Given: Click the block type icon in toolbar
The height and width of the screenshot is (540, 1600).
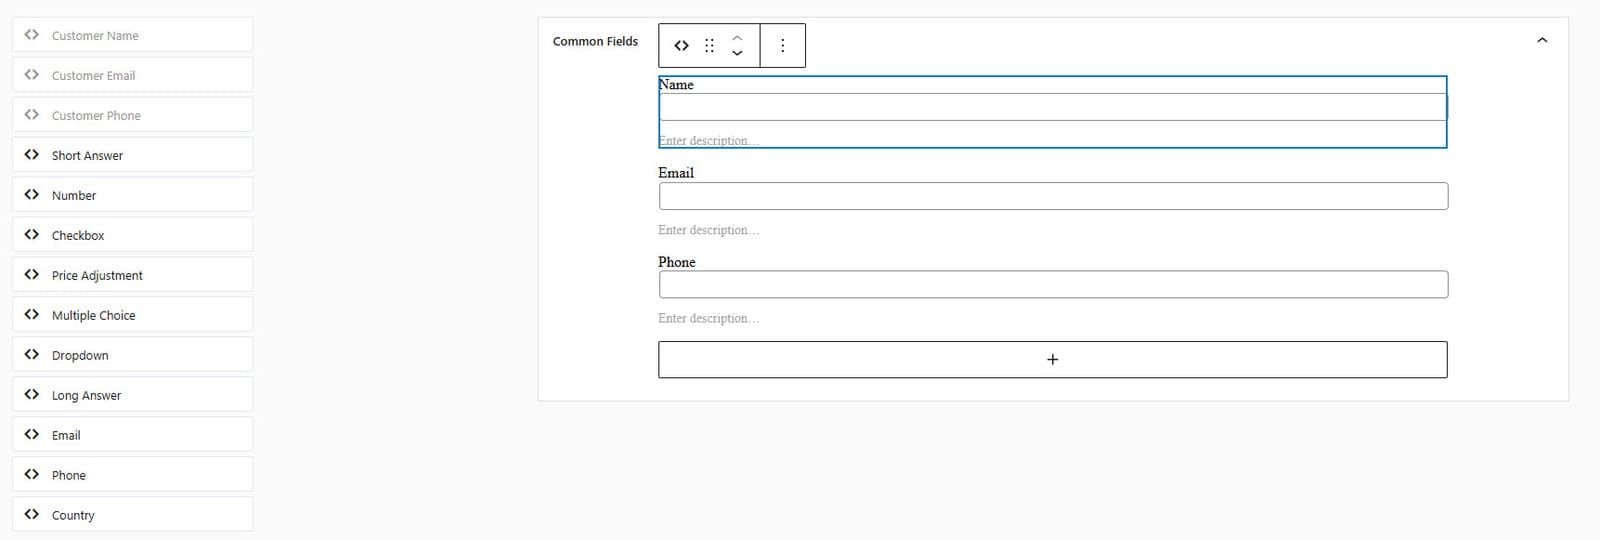Looking at the screenshot, I should (682, 45).
